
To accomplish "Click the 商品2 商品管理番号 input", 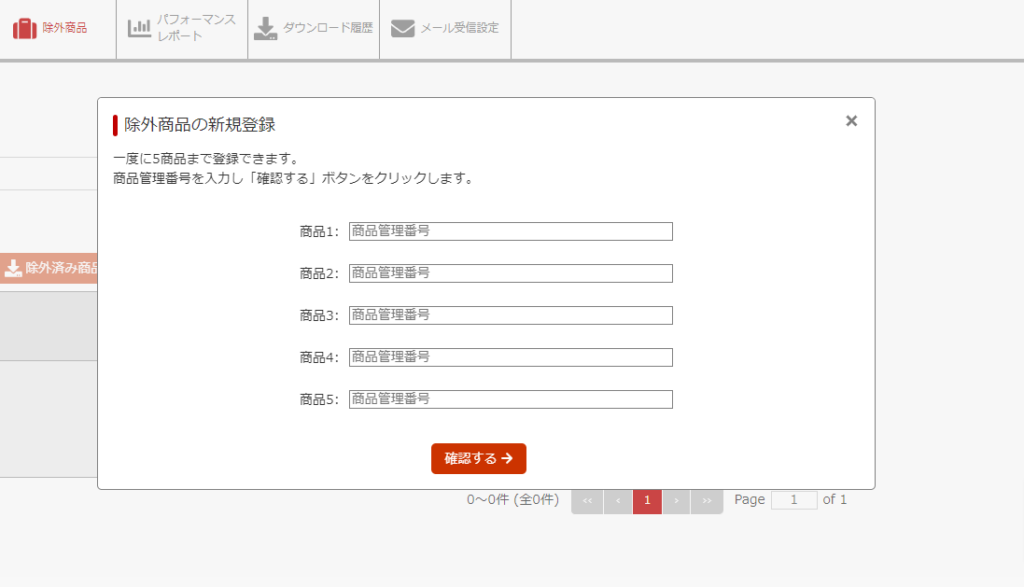I will [510, 273].
